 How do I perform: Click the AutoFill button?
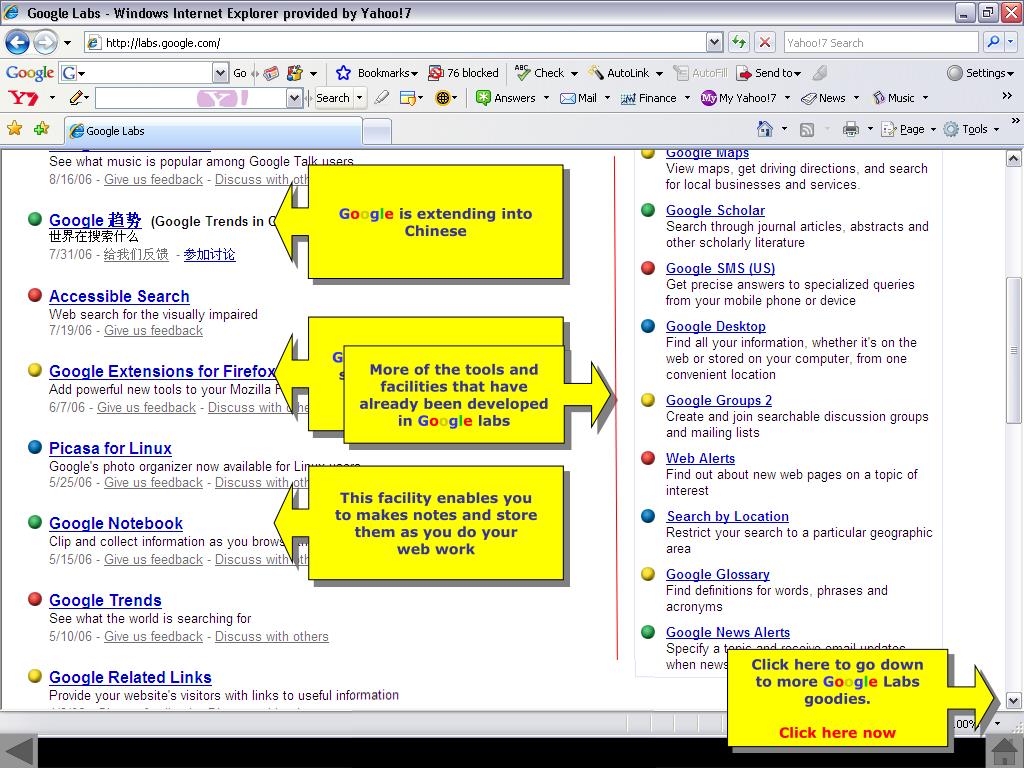(x=701, y=72)
